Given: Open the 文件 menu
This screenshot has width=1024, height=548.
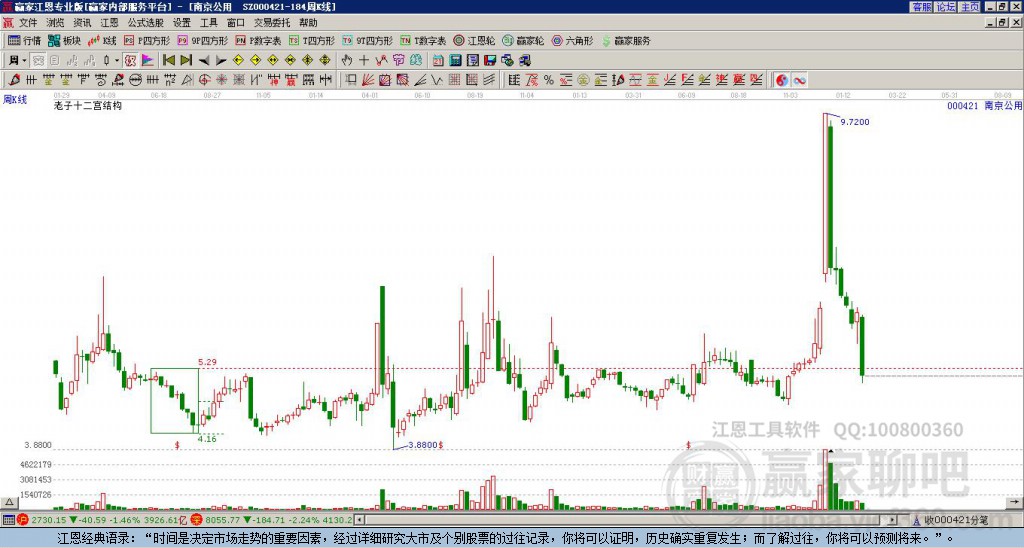Looking at the screenshot, I should pos(28,23).
